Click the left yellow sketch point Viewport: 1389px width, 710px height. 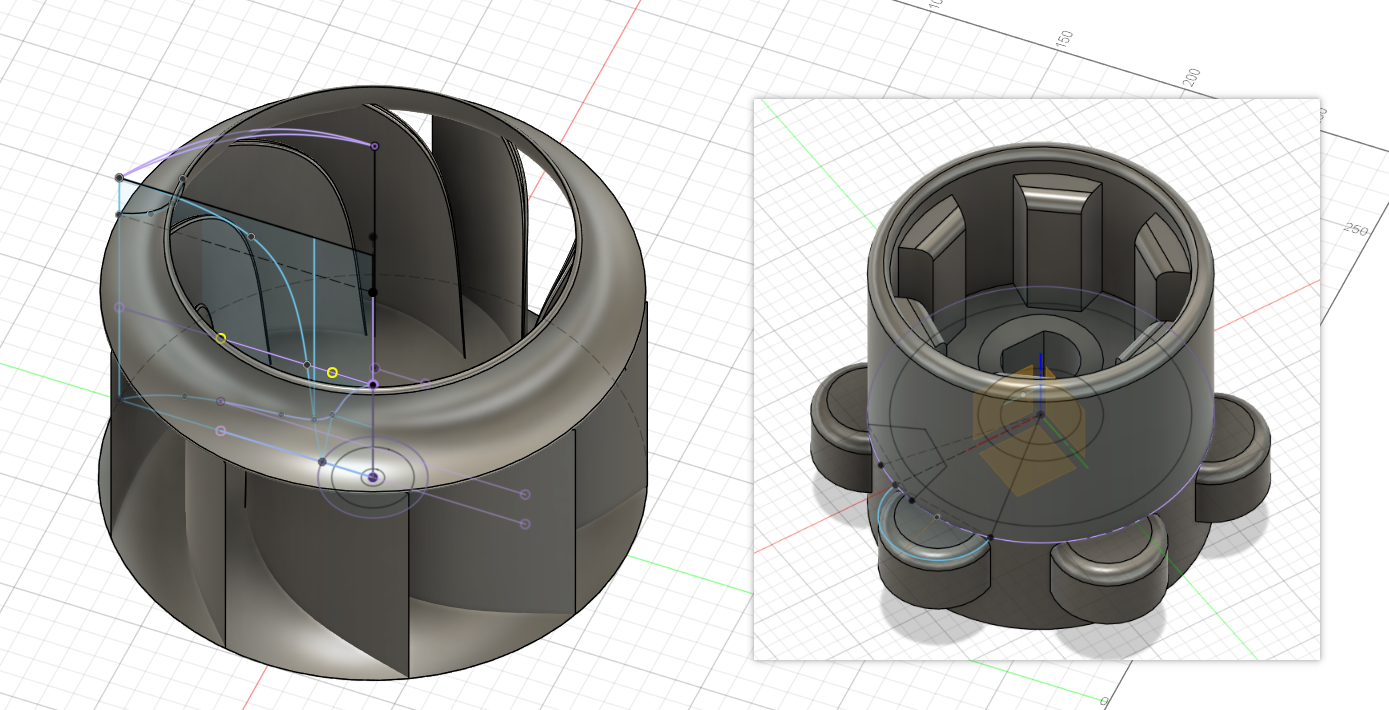tap(221, 338)
